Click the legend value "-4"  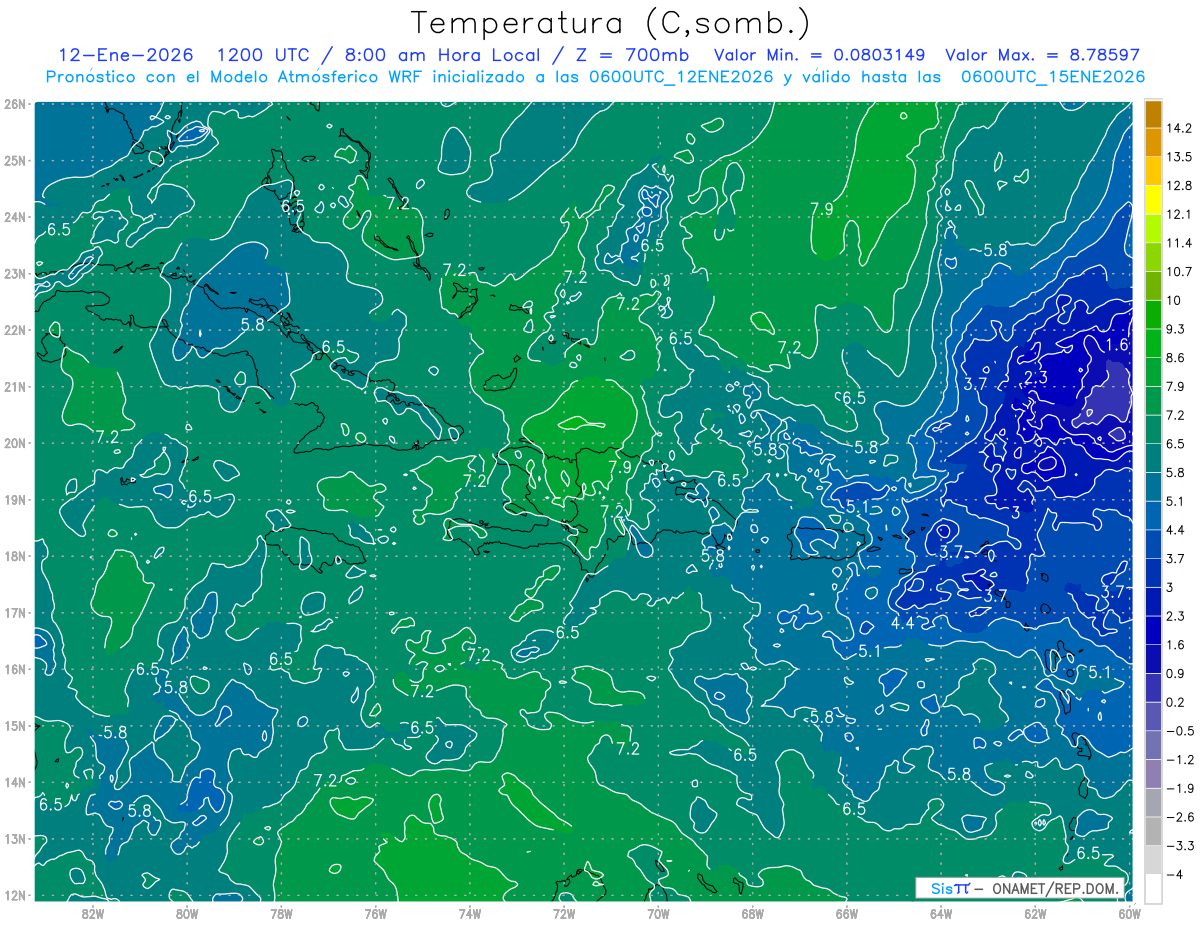point(1177,875)
